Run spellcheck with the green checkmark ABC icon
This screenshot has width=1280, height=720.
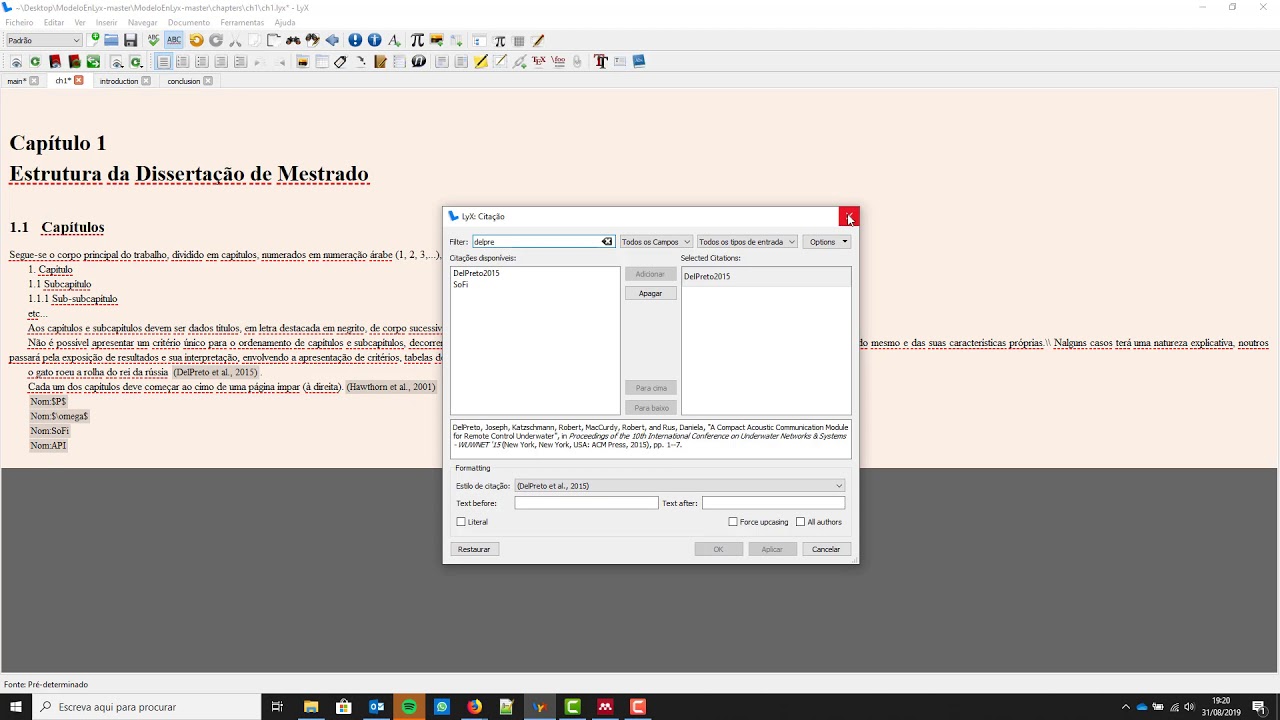pos(153,40)
